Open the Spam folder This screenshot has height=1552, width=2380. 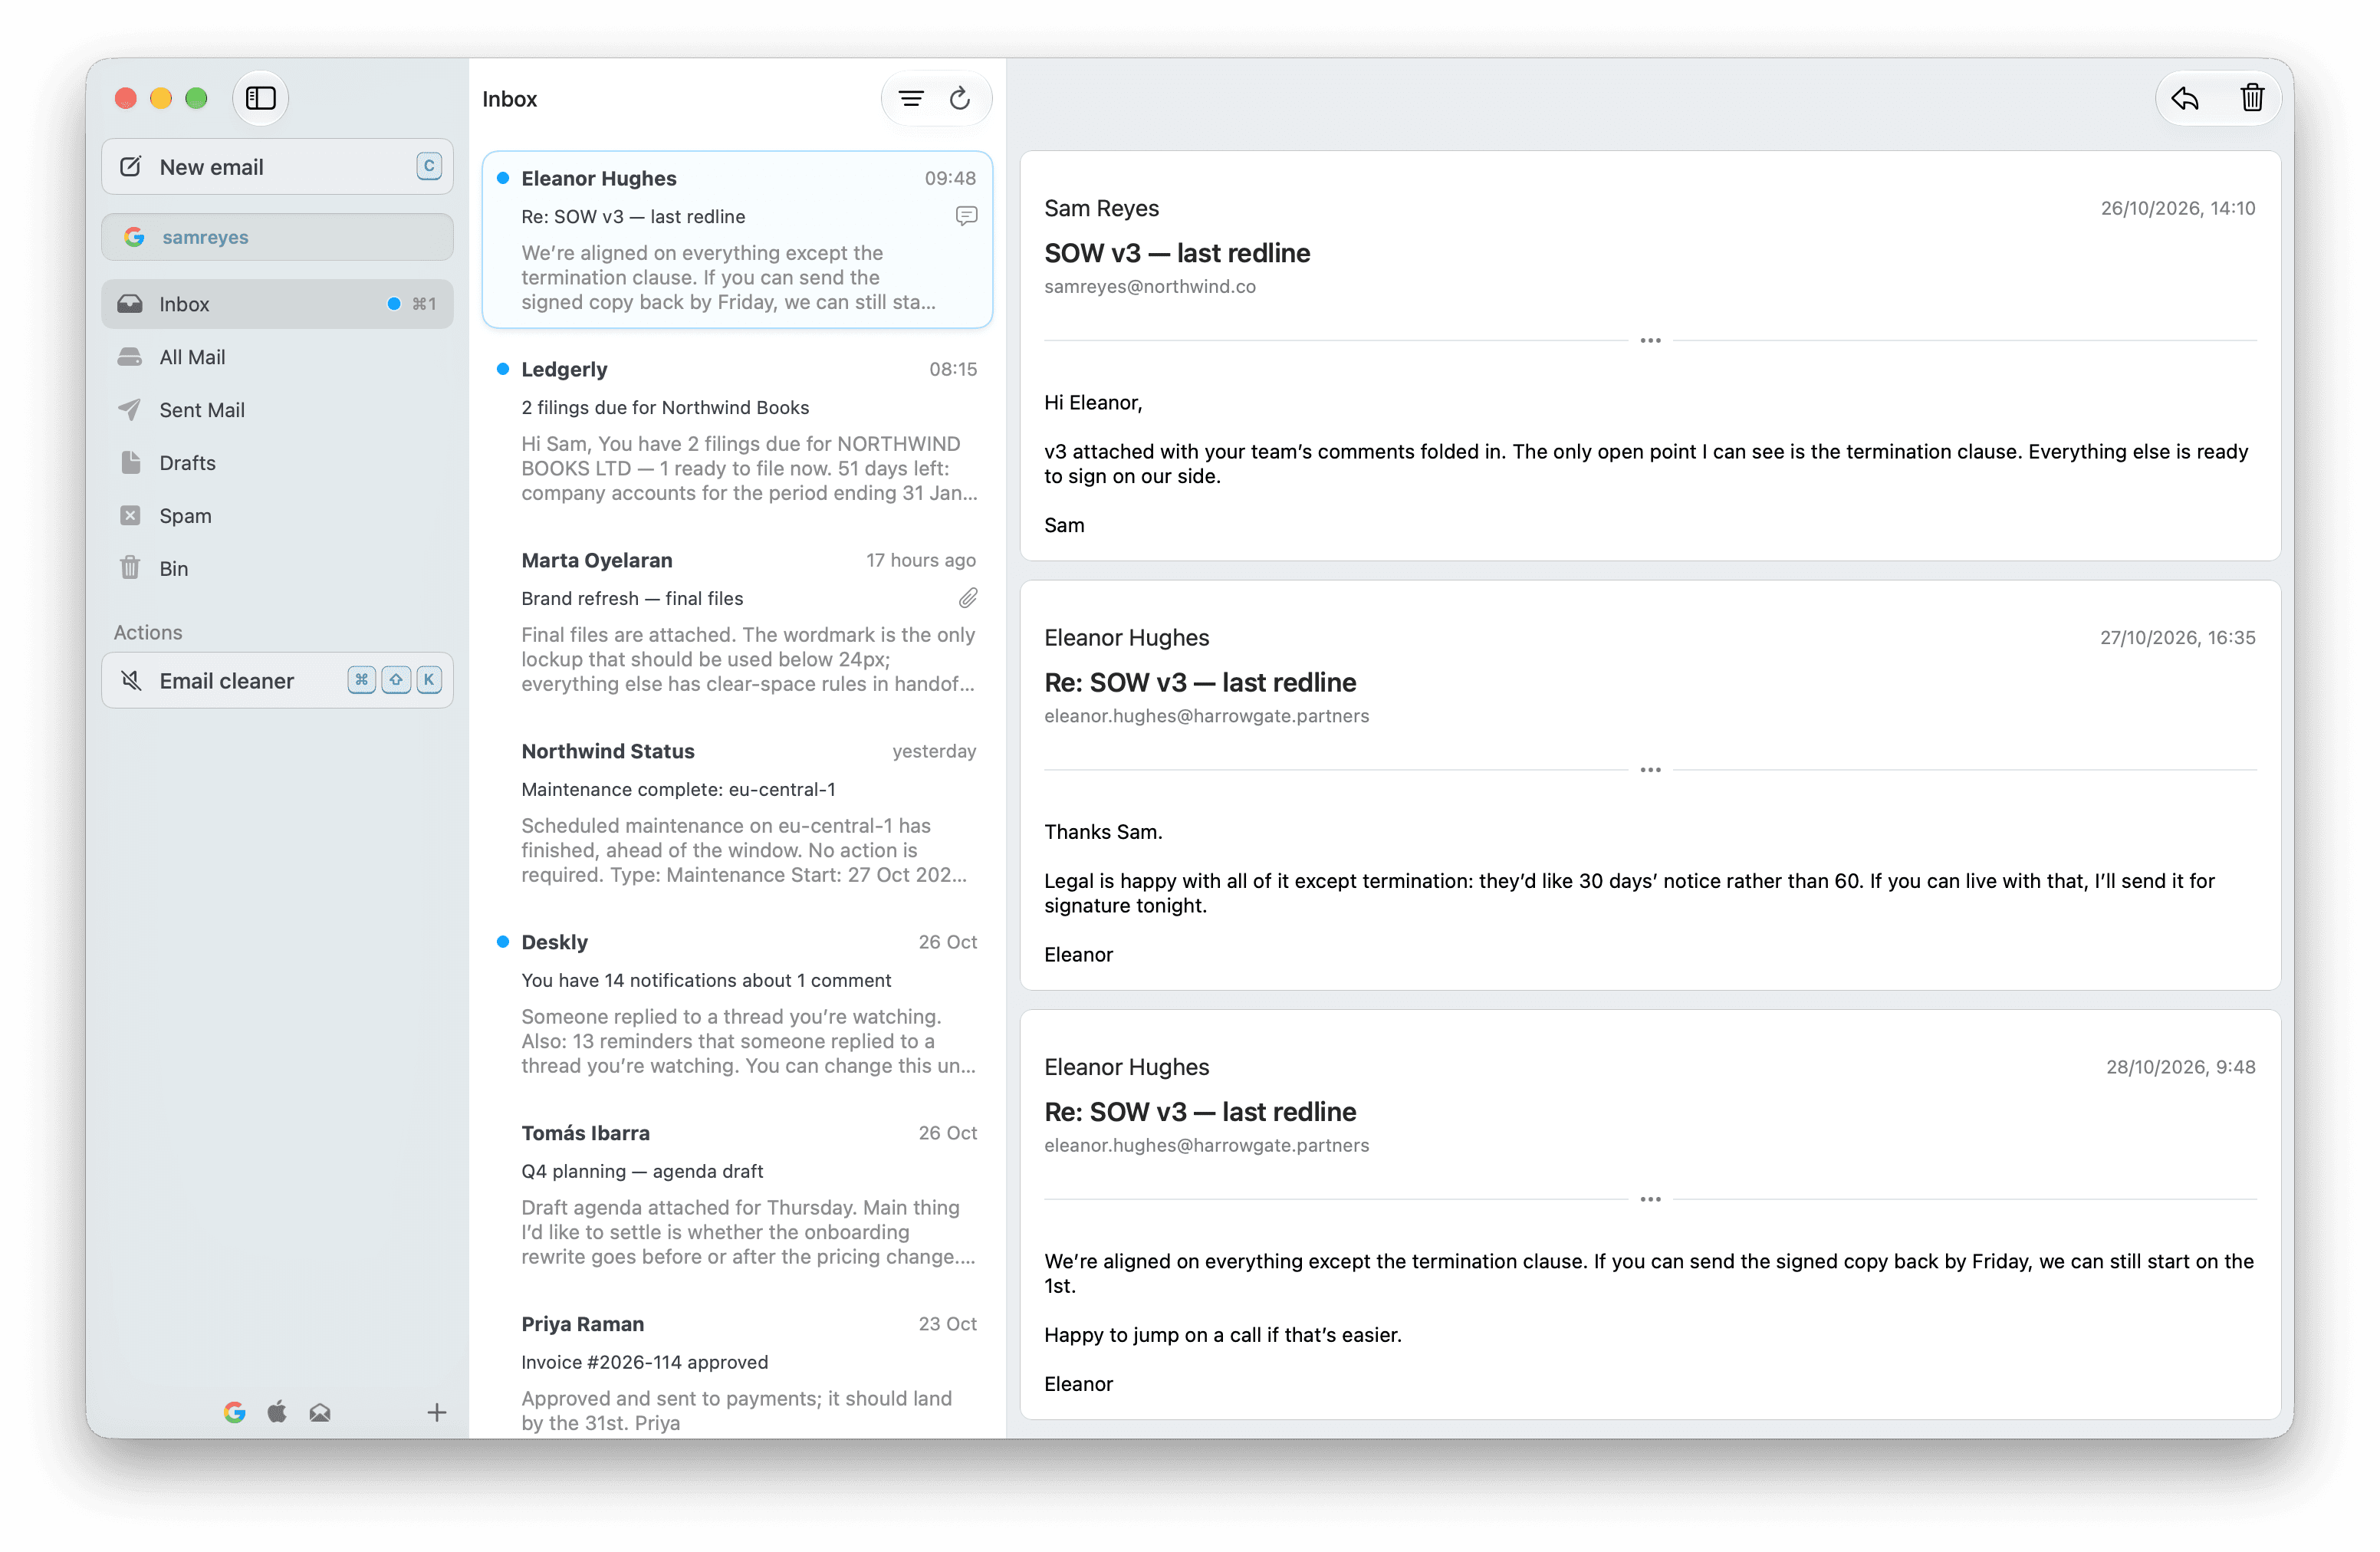[277, 516]
